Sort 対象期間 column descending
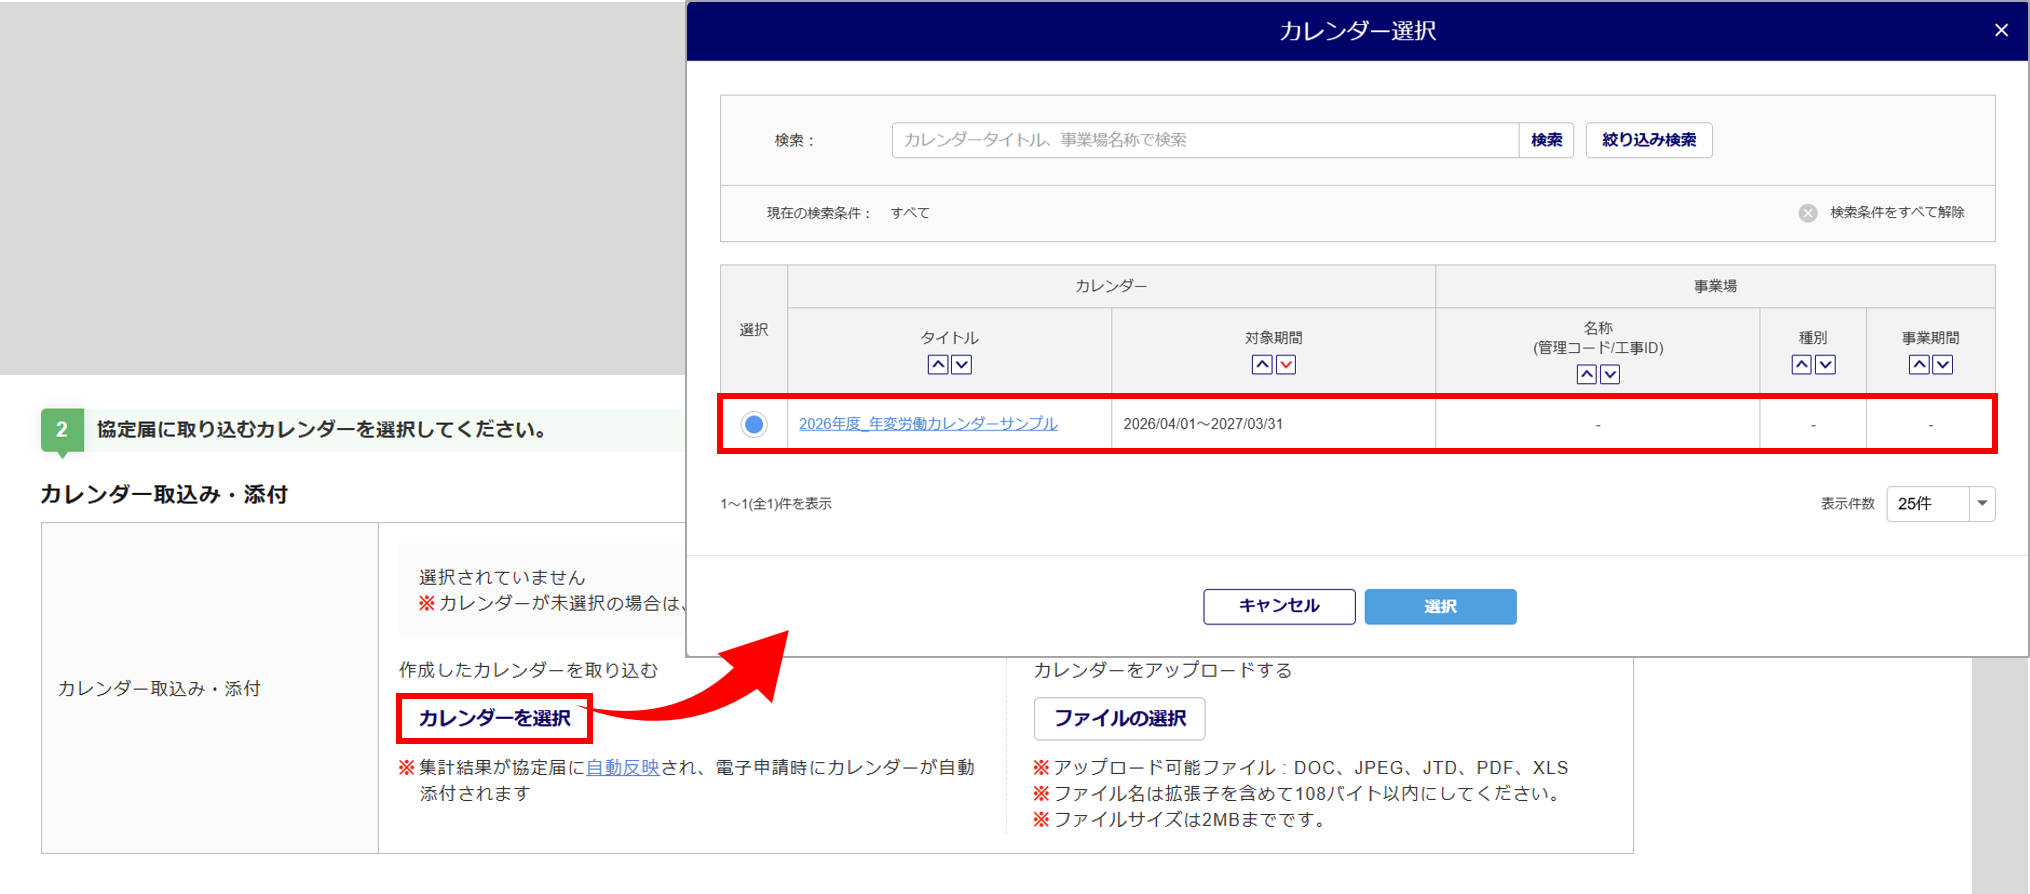This screenshot has width=2030, height=894. tap(1286, 365)
